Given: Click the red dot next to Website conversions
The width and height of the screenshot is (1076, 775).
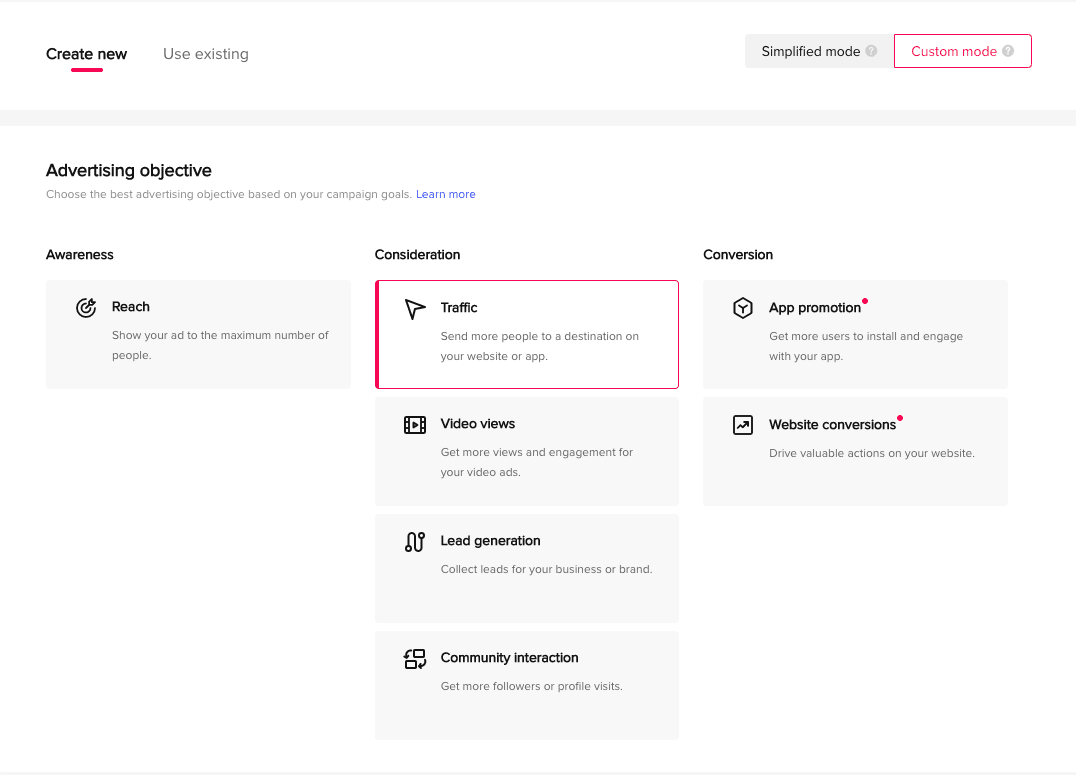Looking at the screenshot, I should (x=900, y=418).
